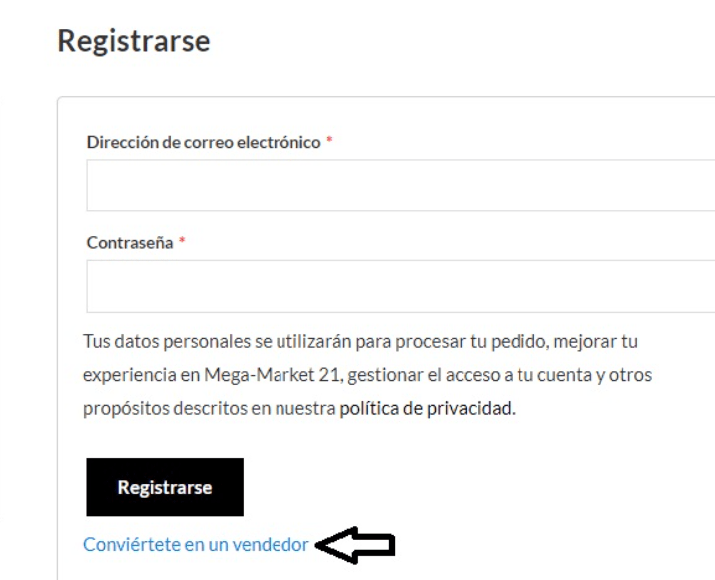
Task: Click the Mega-Market 21 text in the notice
Action: [273, 375]
